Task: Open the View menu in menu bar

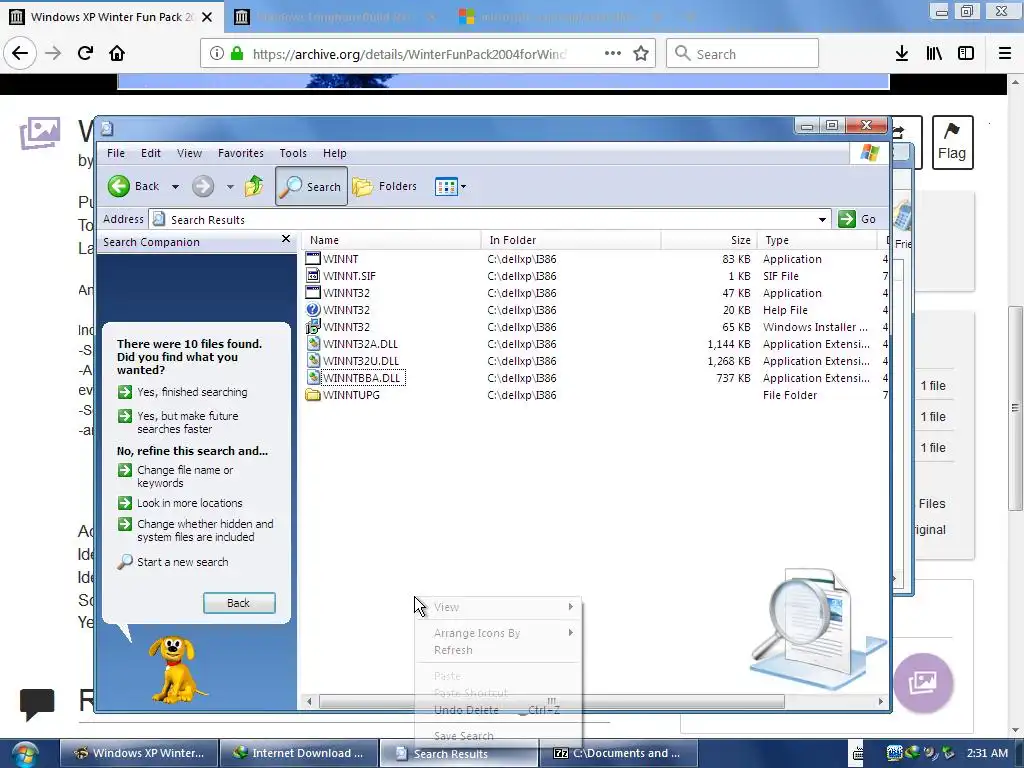Action: pyautogui.click(x=189, y=153)
